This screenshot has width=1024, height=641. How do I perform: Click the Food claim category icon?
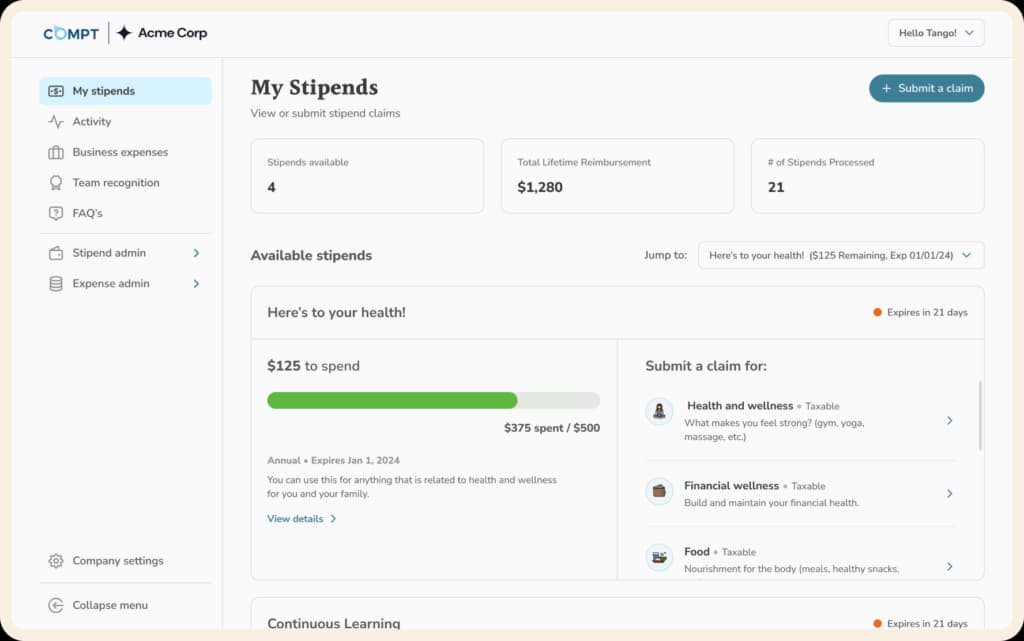click(x=659, y=559)
